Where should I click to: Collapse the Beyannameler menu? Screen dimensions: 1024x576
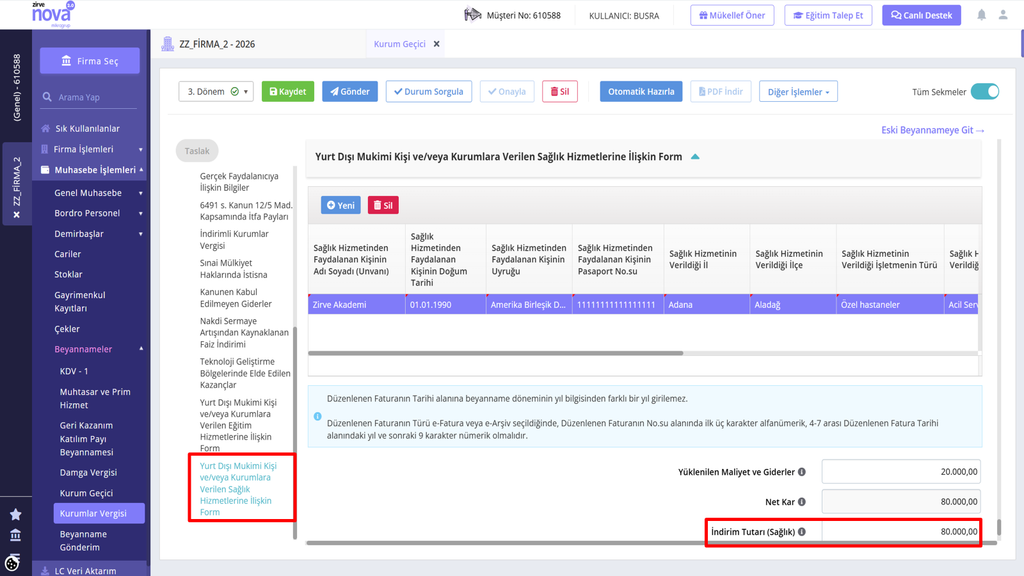pyautogui.click(x=141, y=349)
